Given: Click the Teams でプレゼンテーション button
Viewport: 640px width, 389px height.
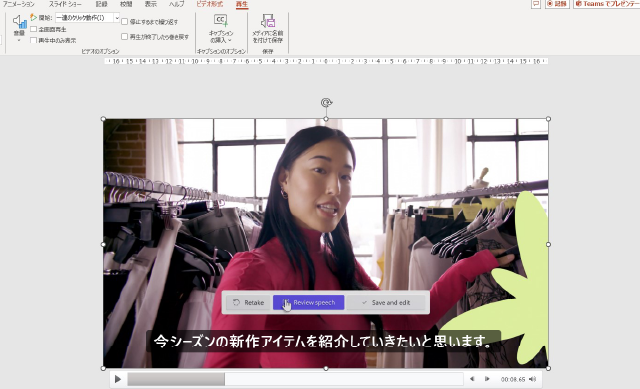Looking at the screenshot, I should point(607,4).
